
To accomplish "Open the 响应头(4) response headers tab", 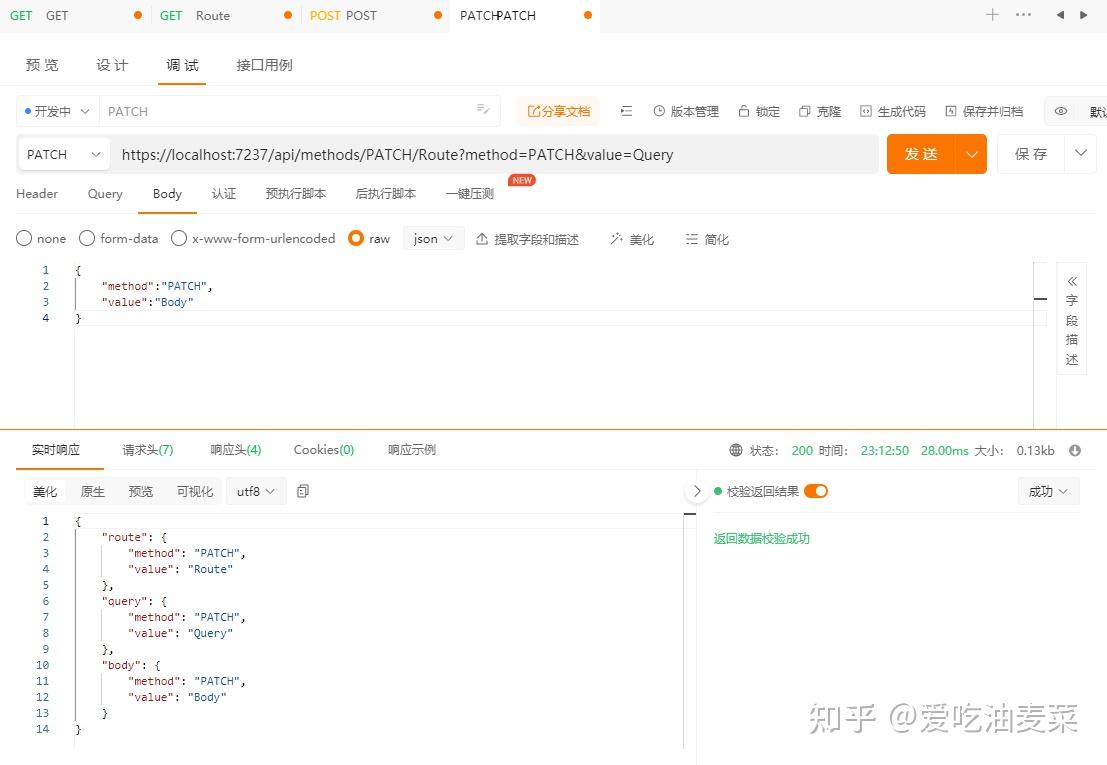I will tap(235, 449).
